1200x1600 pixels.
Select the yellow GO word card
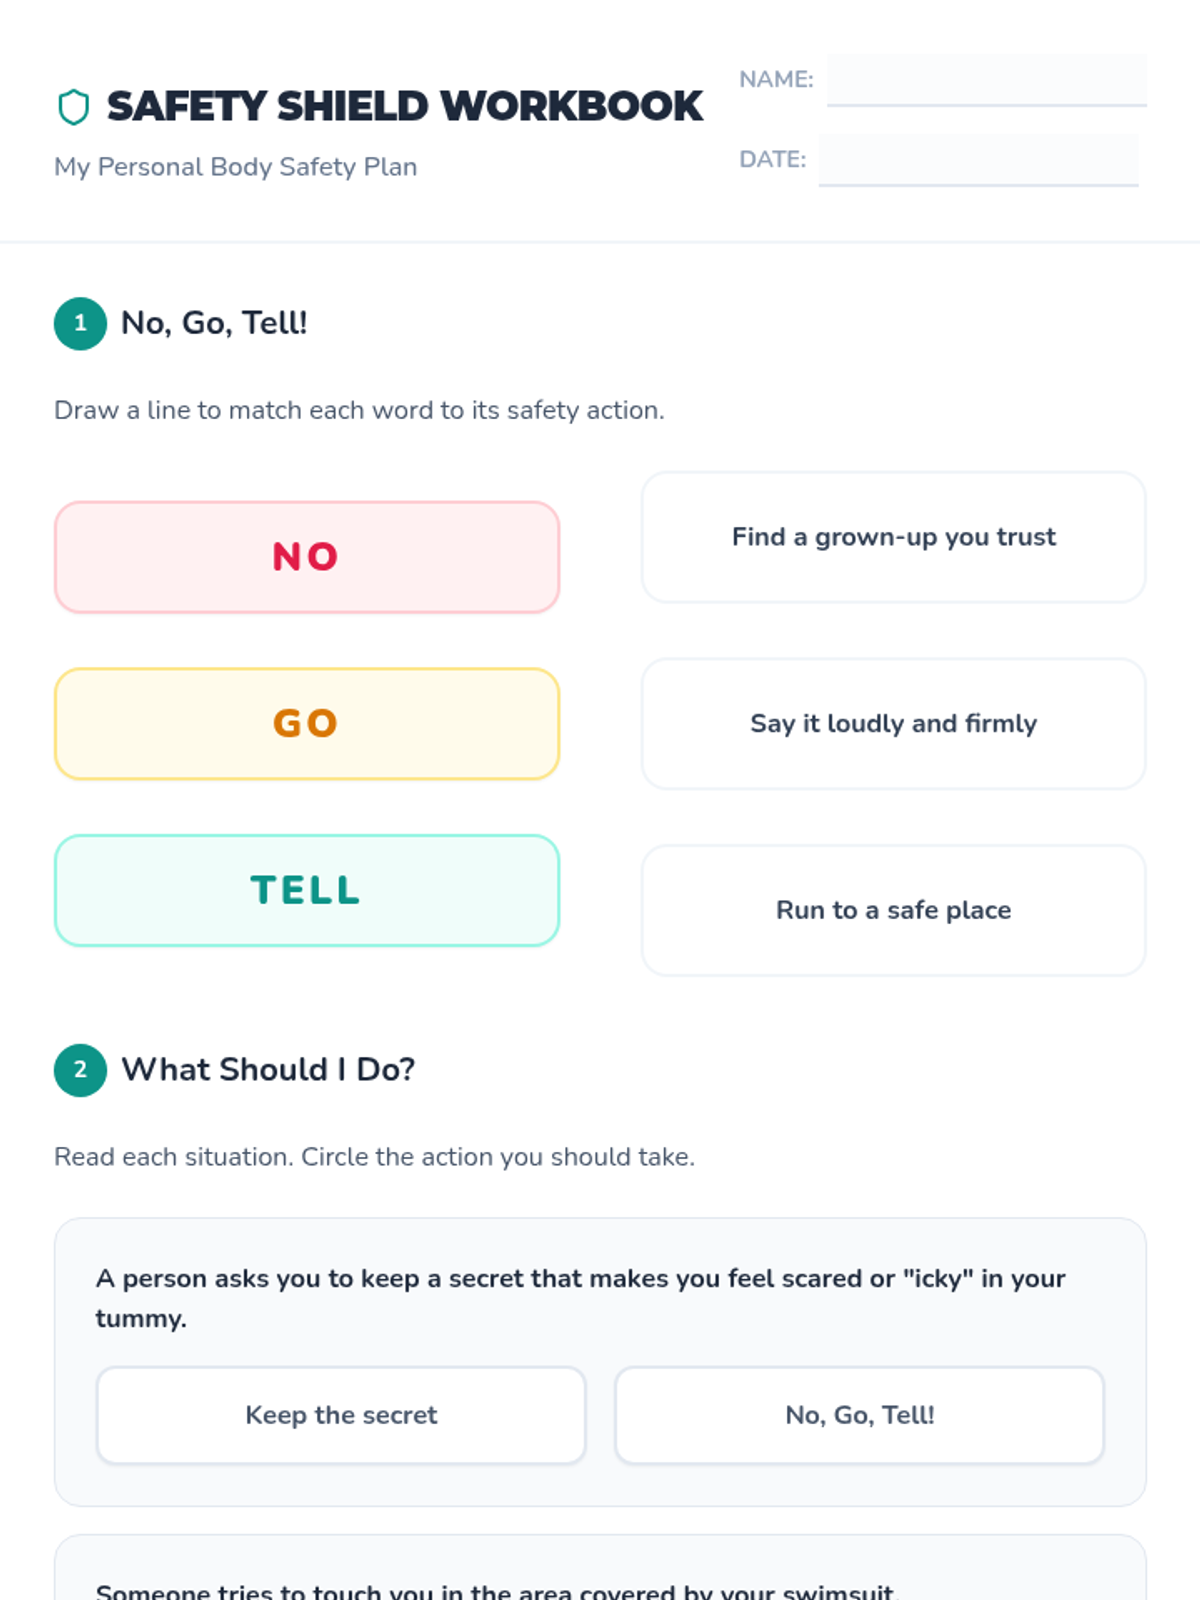pos(307,724)
